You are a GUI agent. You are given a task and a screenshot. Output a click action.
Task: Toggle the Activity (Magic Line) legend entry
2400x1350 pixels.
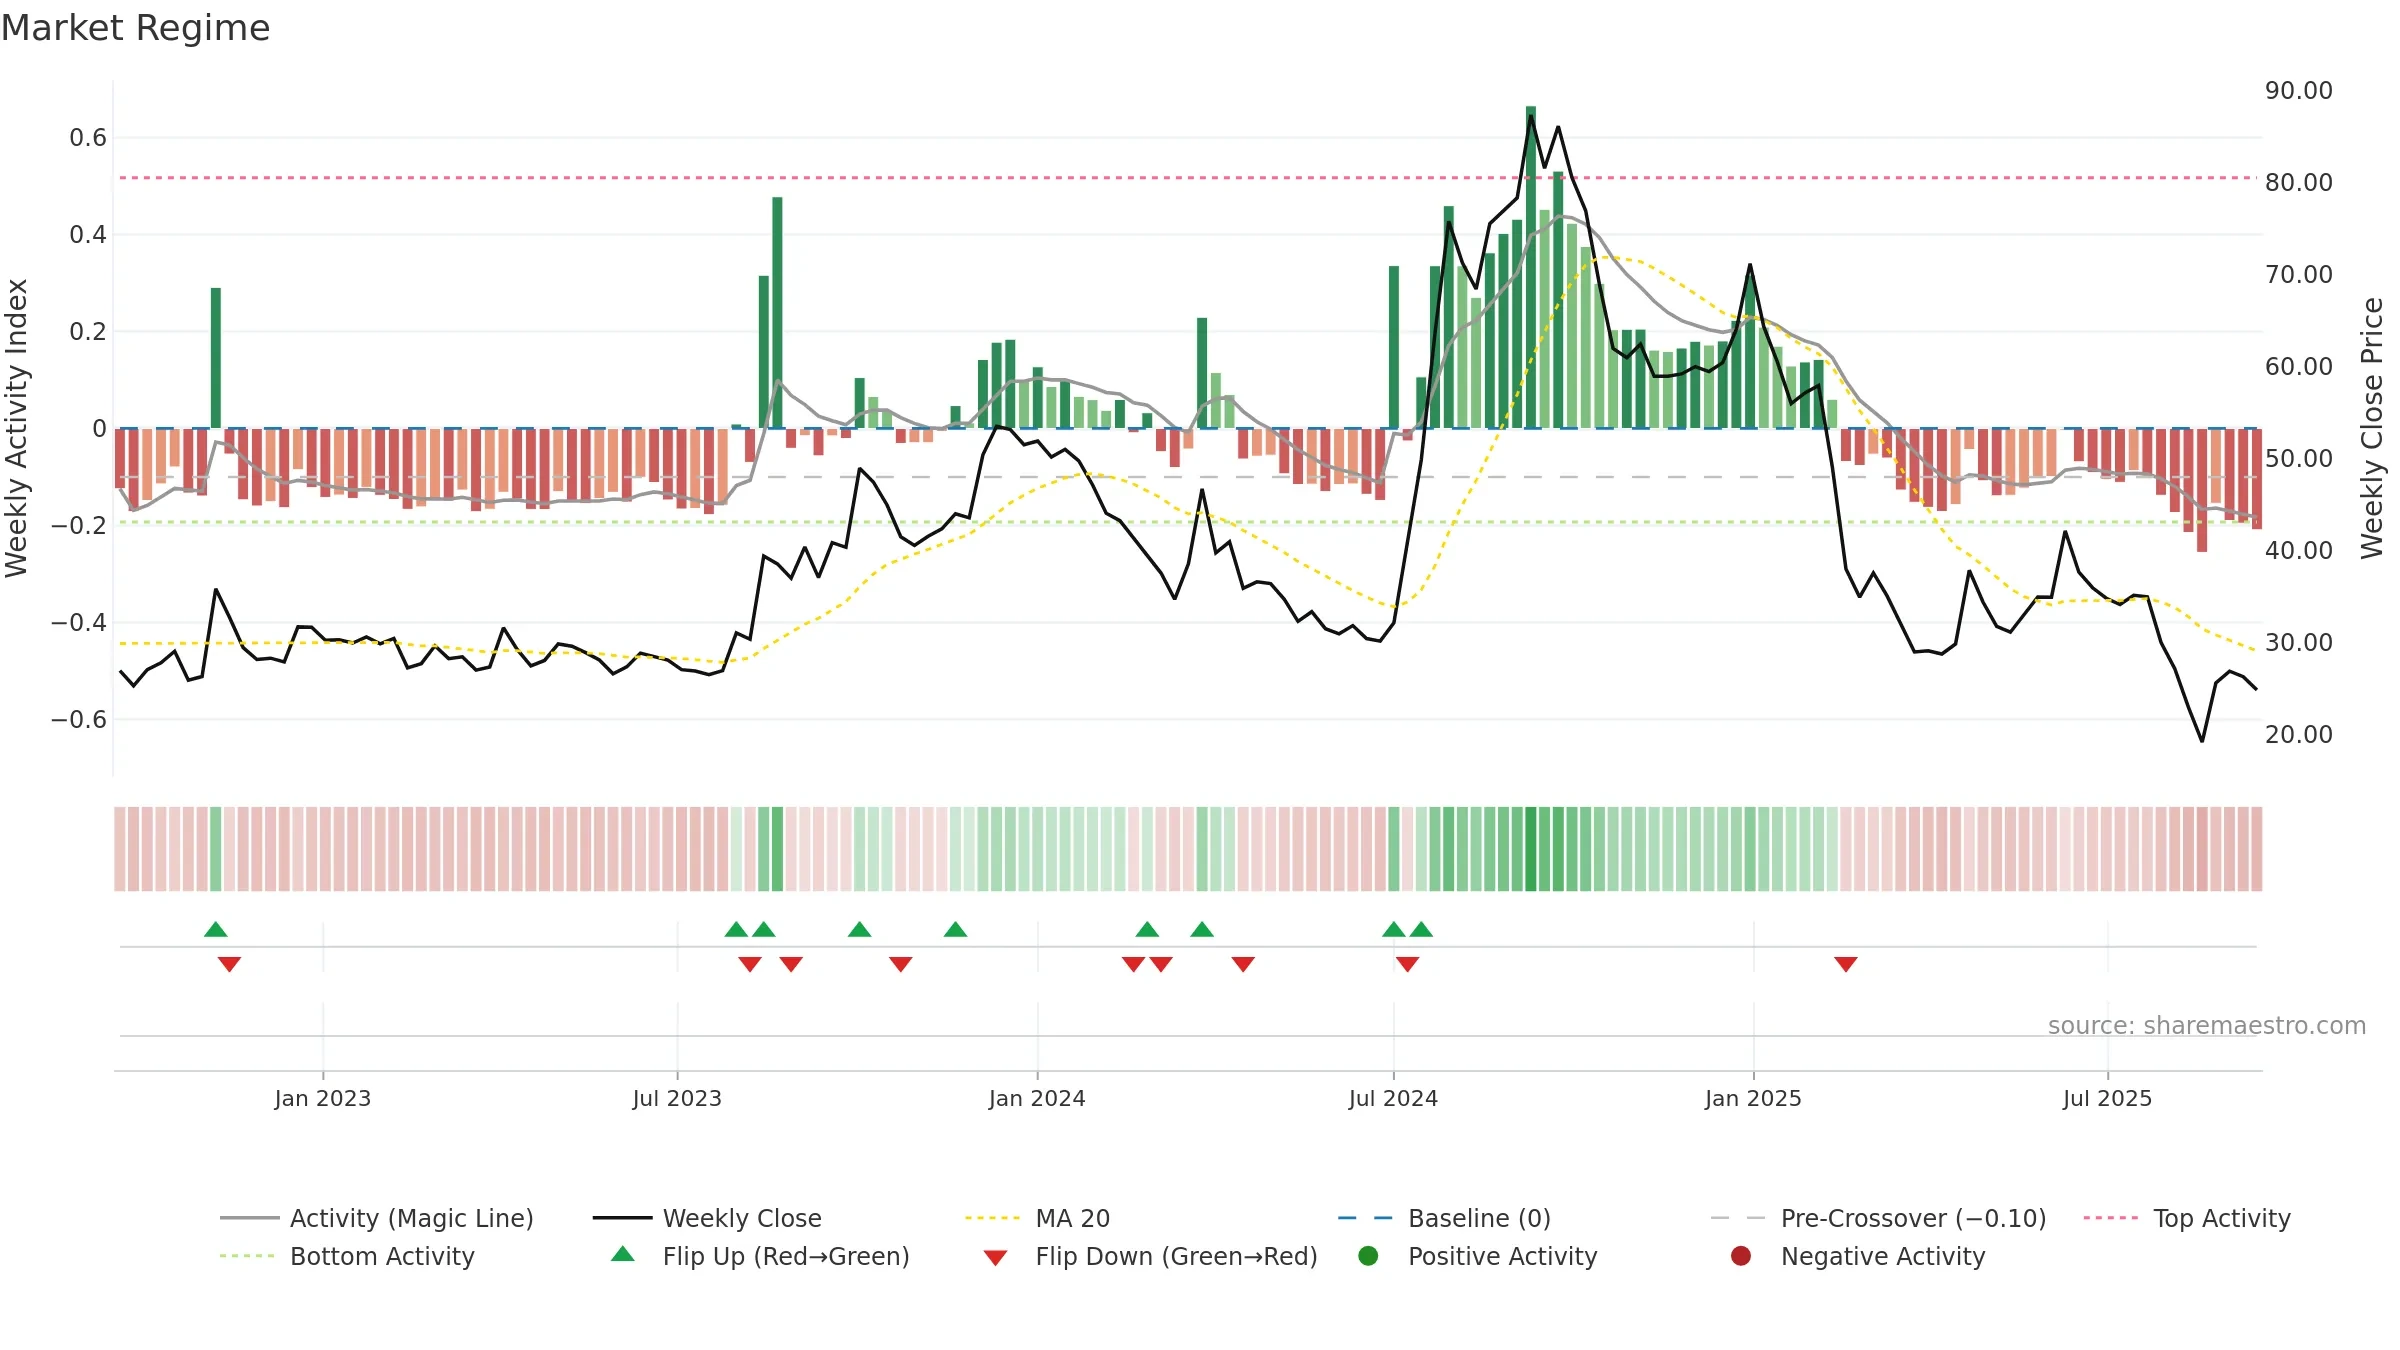coord(377,1218)
